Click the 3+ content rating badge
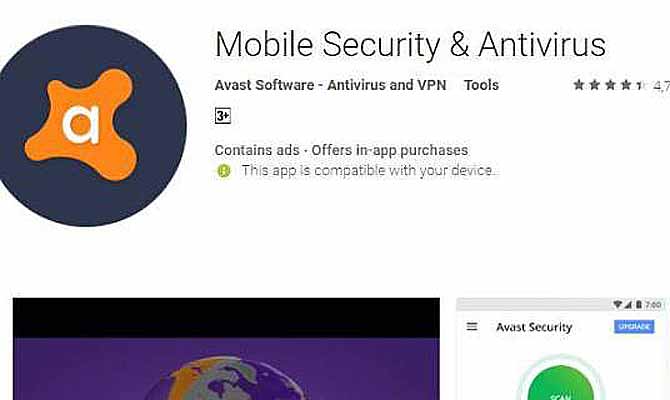 click(223, 116)
